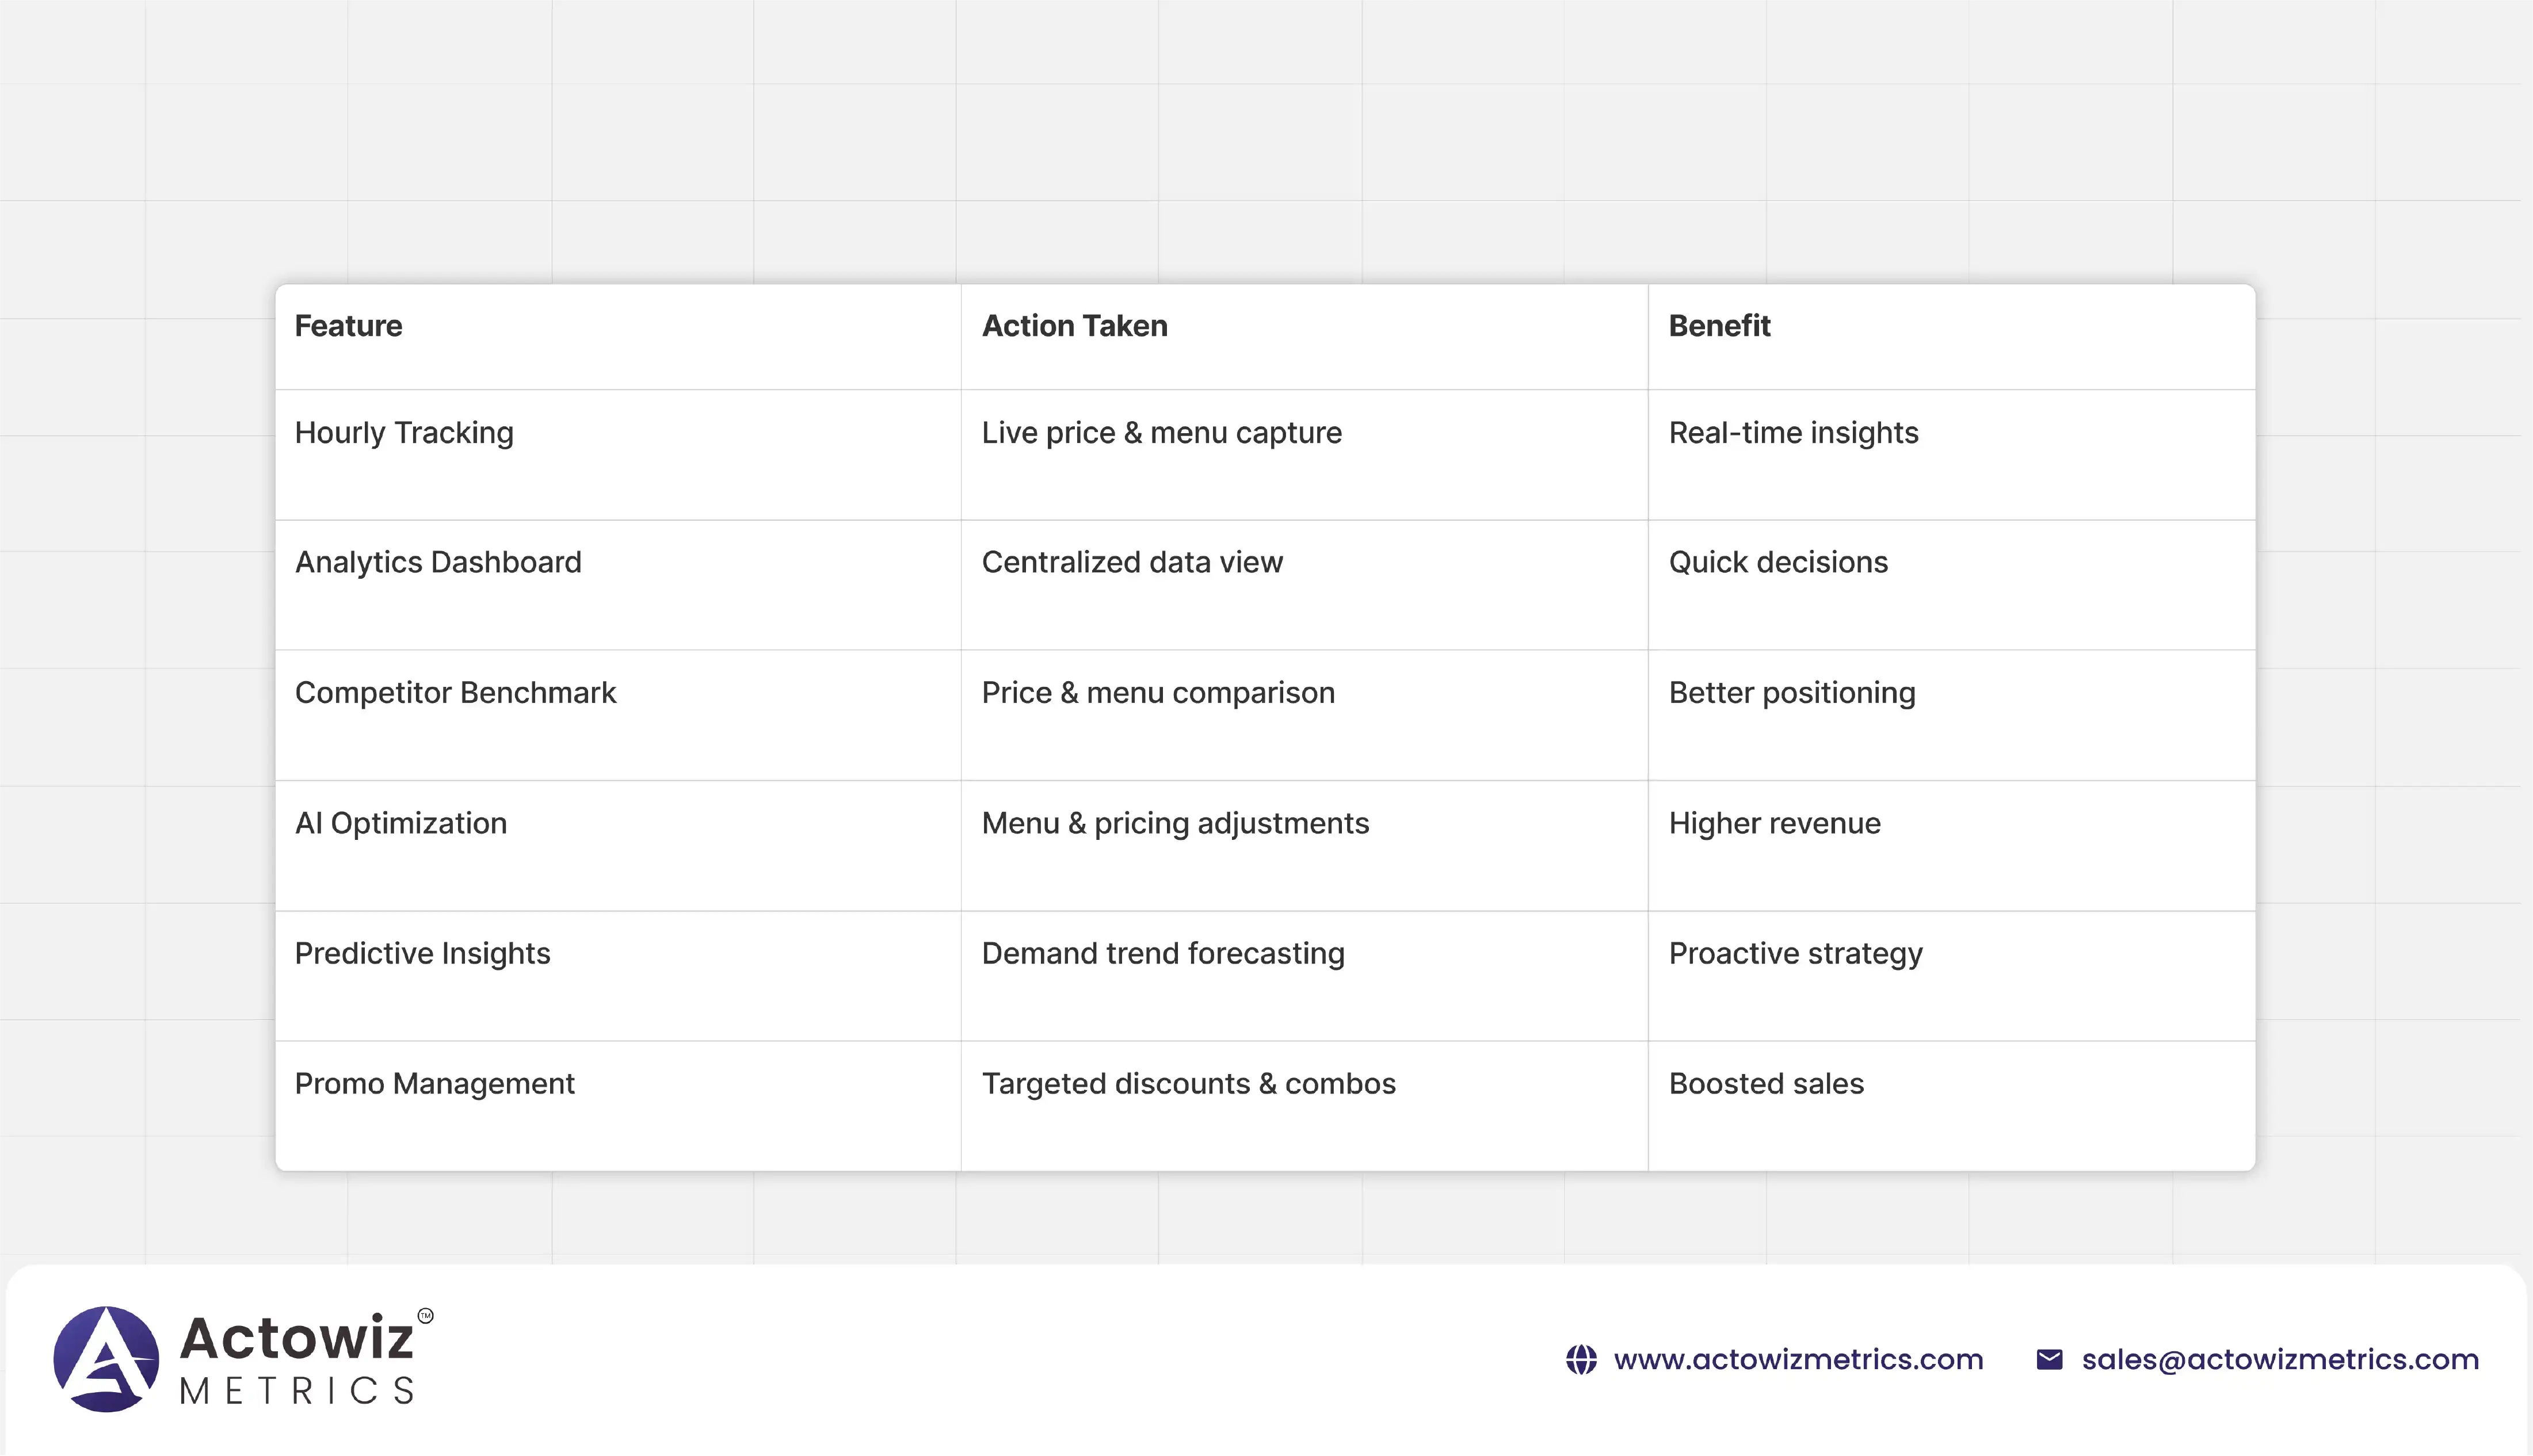Click the Centralized data view cell
Screen dimensions: 2533x1456
1132,562
